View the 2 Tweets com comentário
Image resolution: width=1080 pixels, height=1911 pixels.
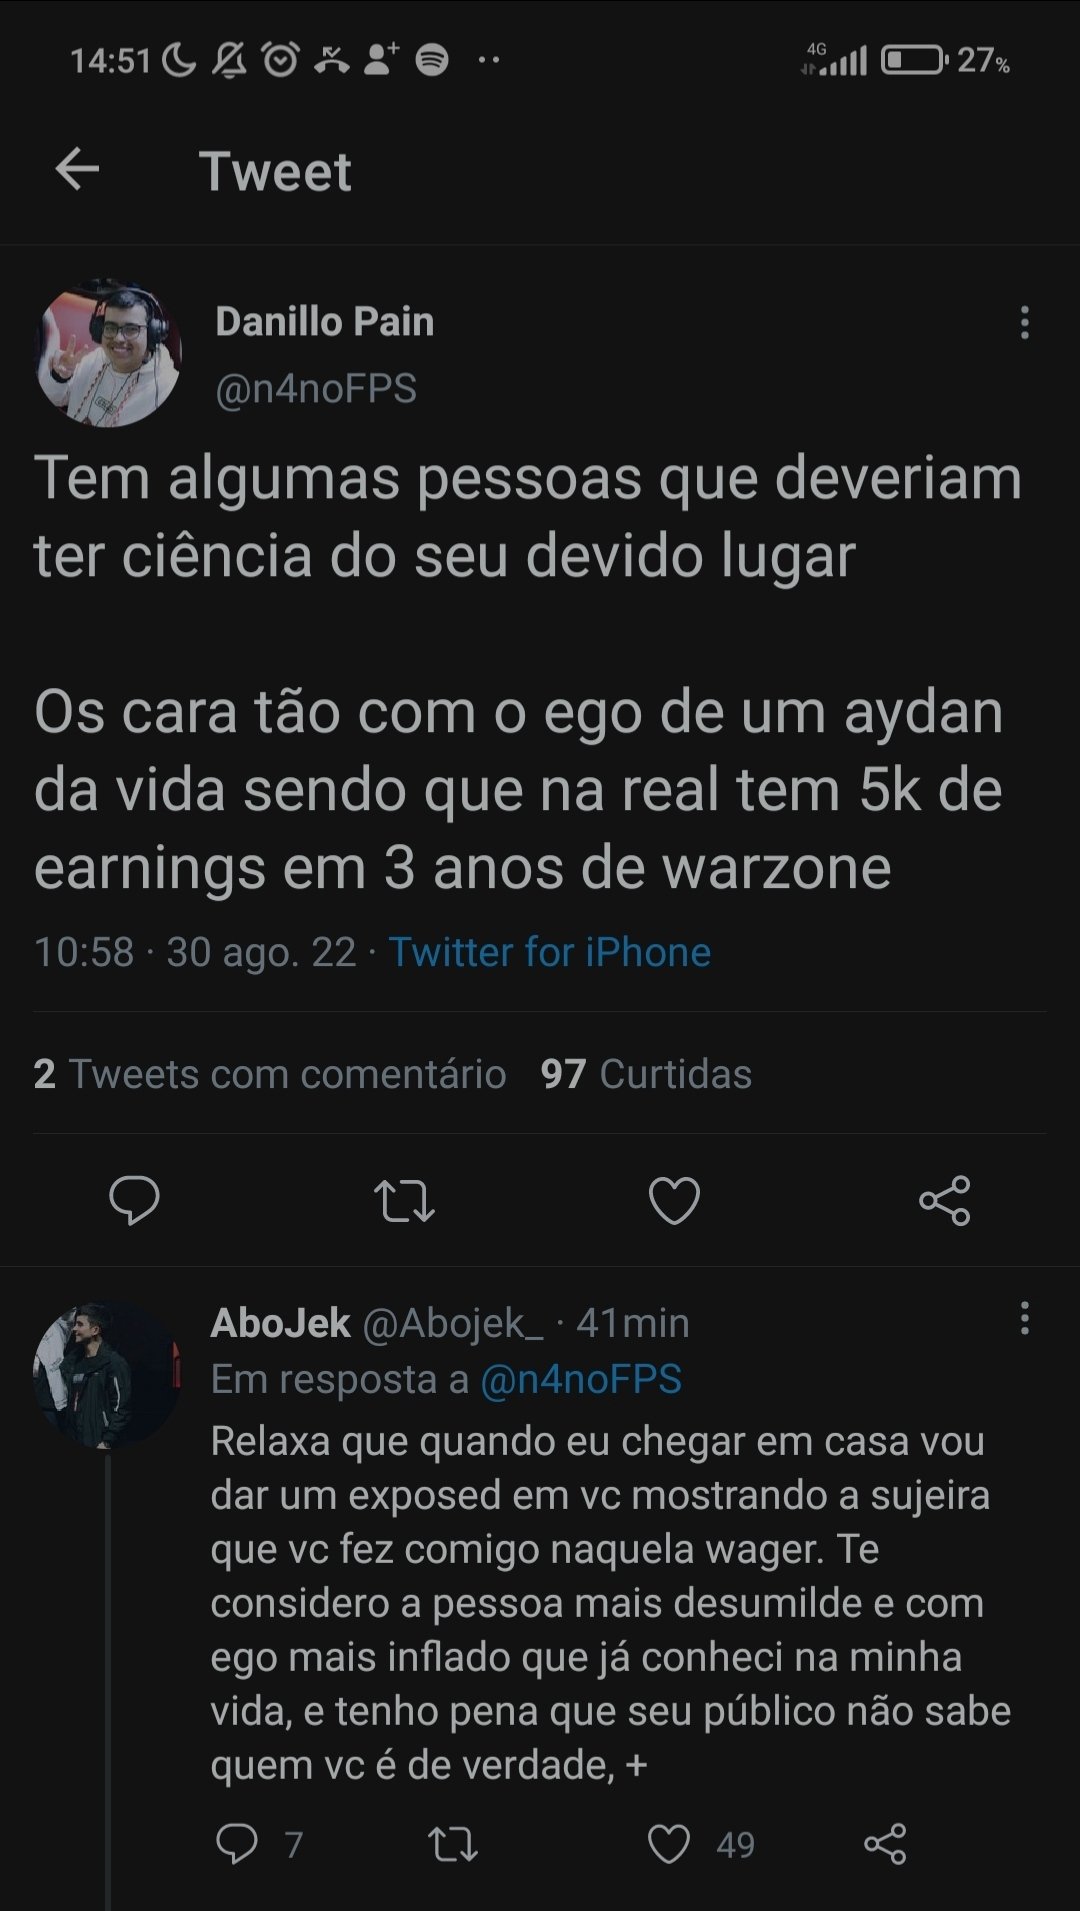[270, 1074]
